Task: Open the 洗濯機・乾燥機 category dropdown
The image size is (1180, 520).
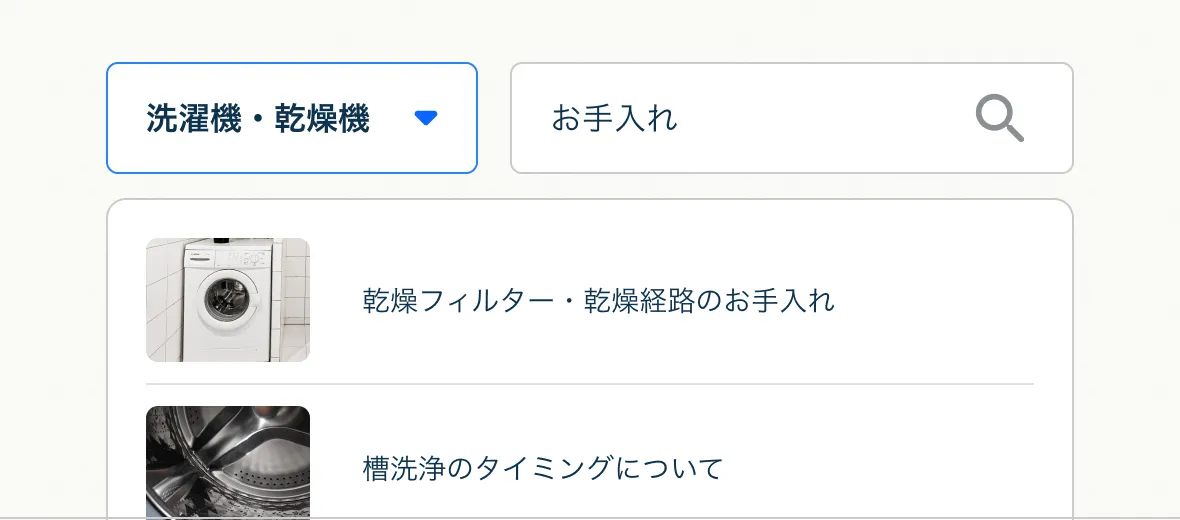Action: [292, 118]
